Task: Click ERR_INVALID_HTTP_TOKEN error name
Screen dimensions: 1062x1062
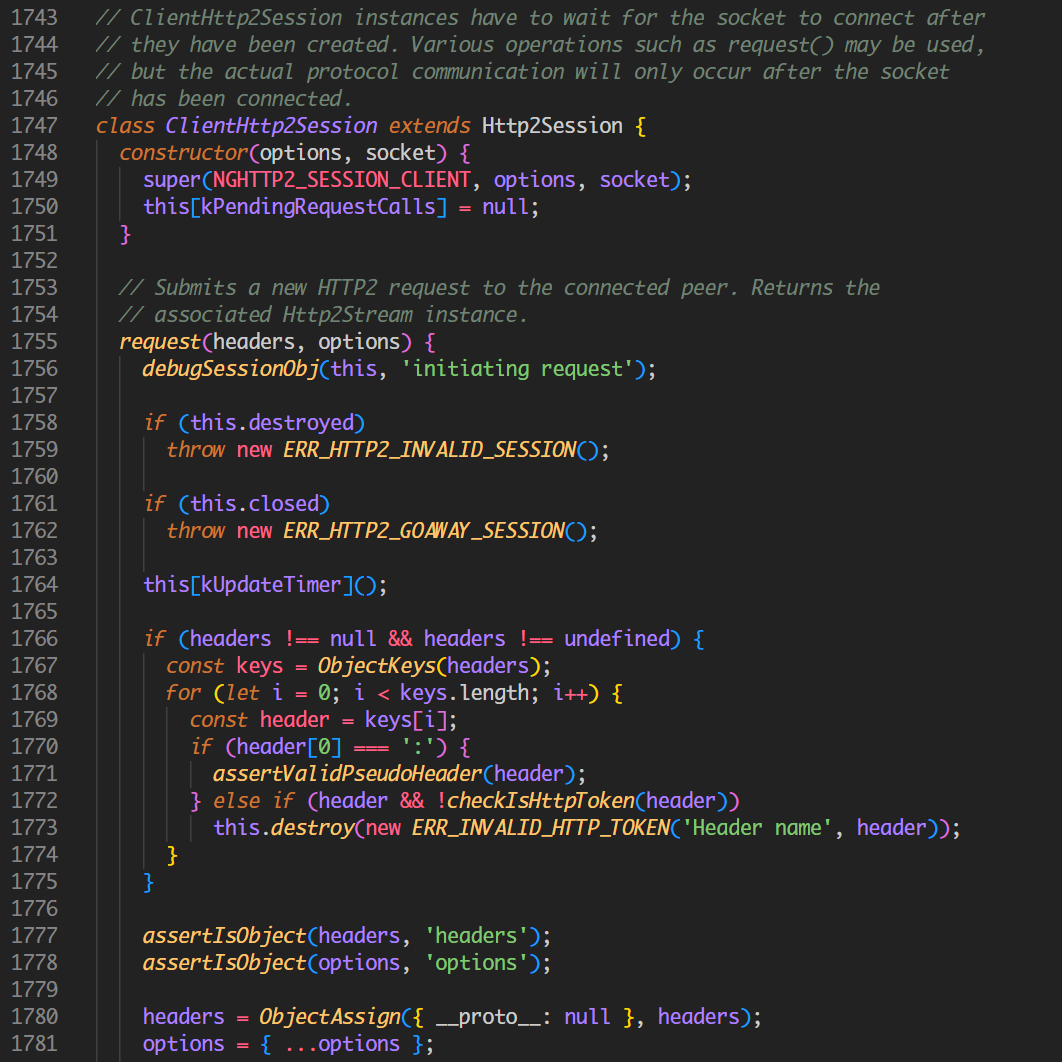Action: coord(541,828)
